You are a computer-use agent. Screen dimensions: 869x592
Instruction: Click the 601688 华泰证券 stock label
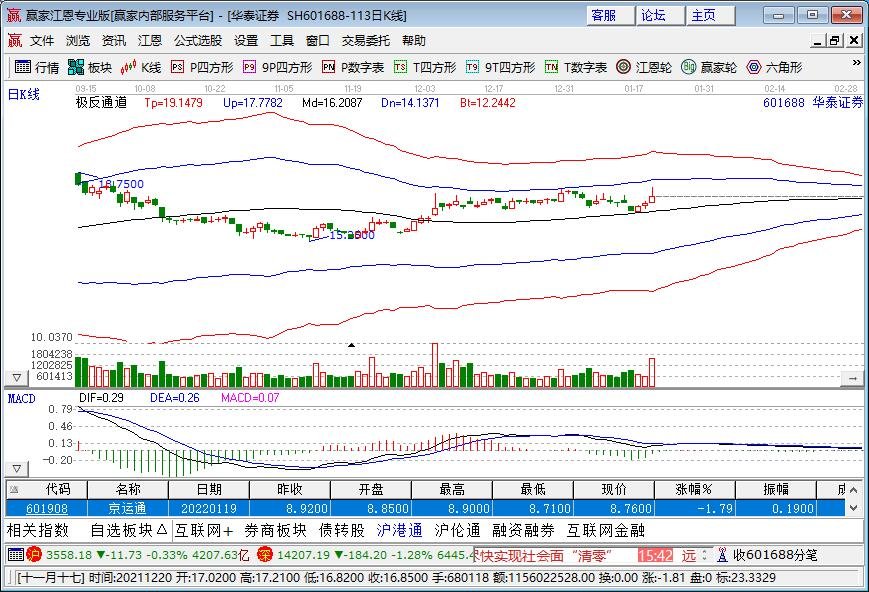pos(813,103)
